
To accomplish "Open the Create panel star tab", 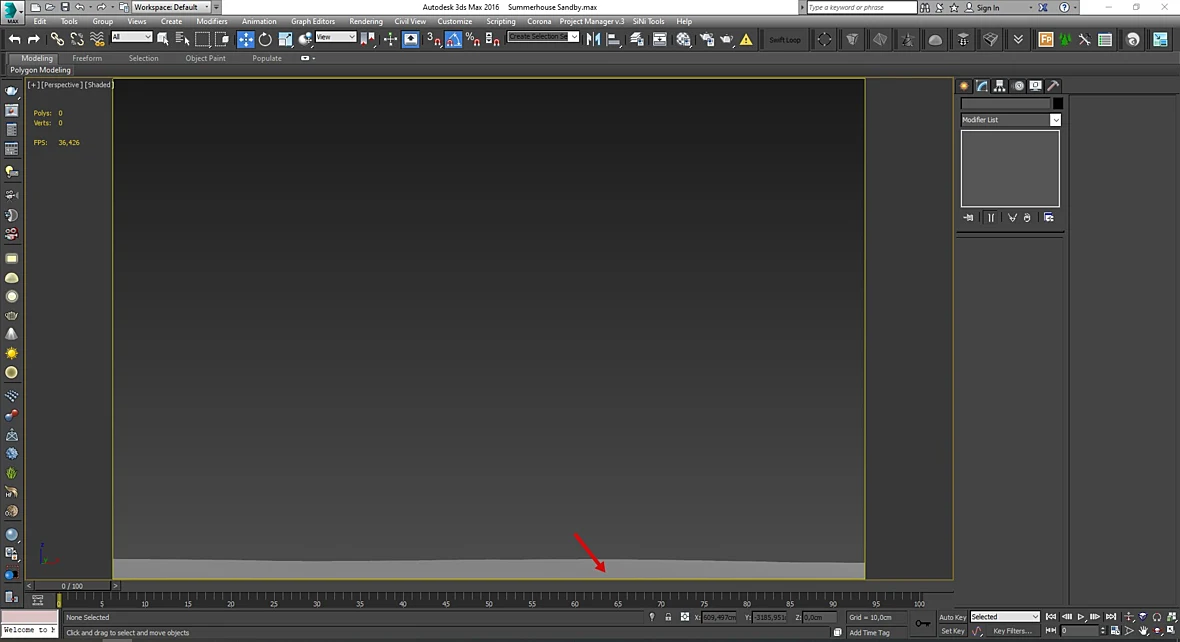I will 964,86.
